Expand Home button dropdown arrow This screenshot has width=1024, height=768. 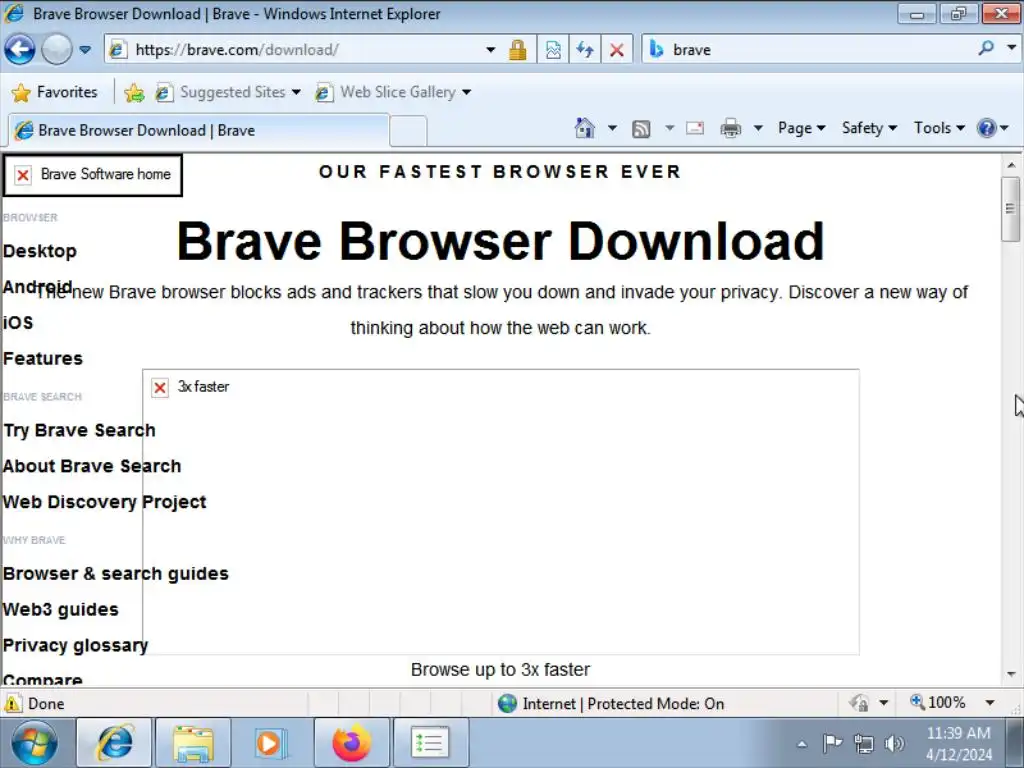[x=612, y=128]
